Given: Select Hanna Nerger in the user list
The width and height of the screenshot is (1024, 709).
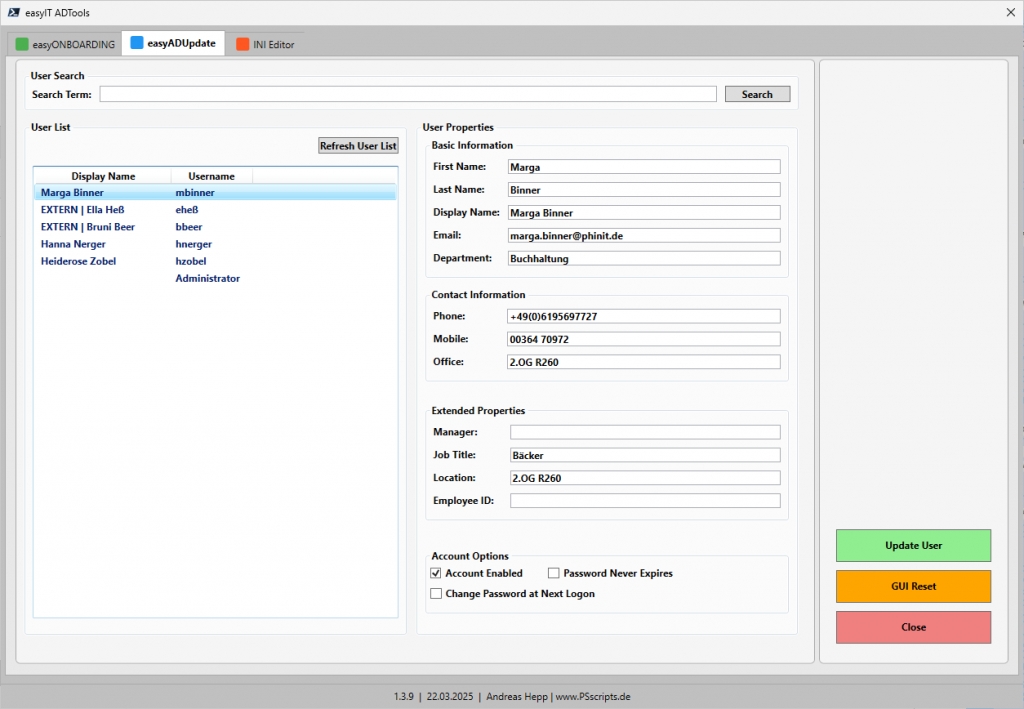Looking at the screenshot, I should (73, 244).
